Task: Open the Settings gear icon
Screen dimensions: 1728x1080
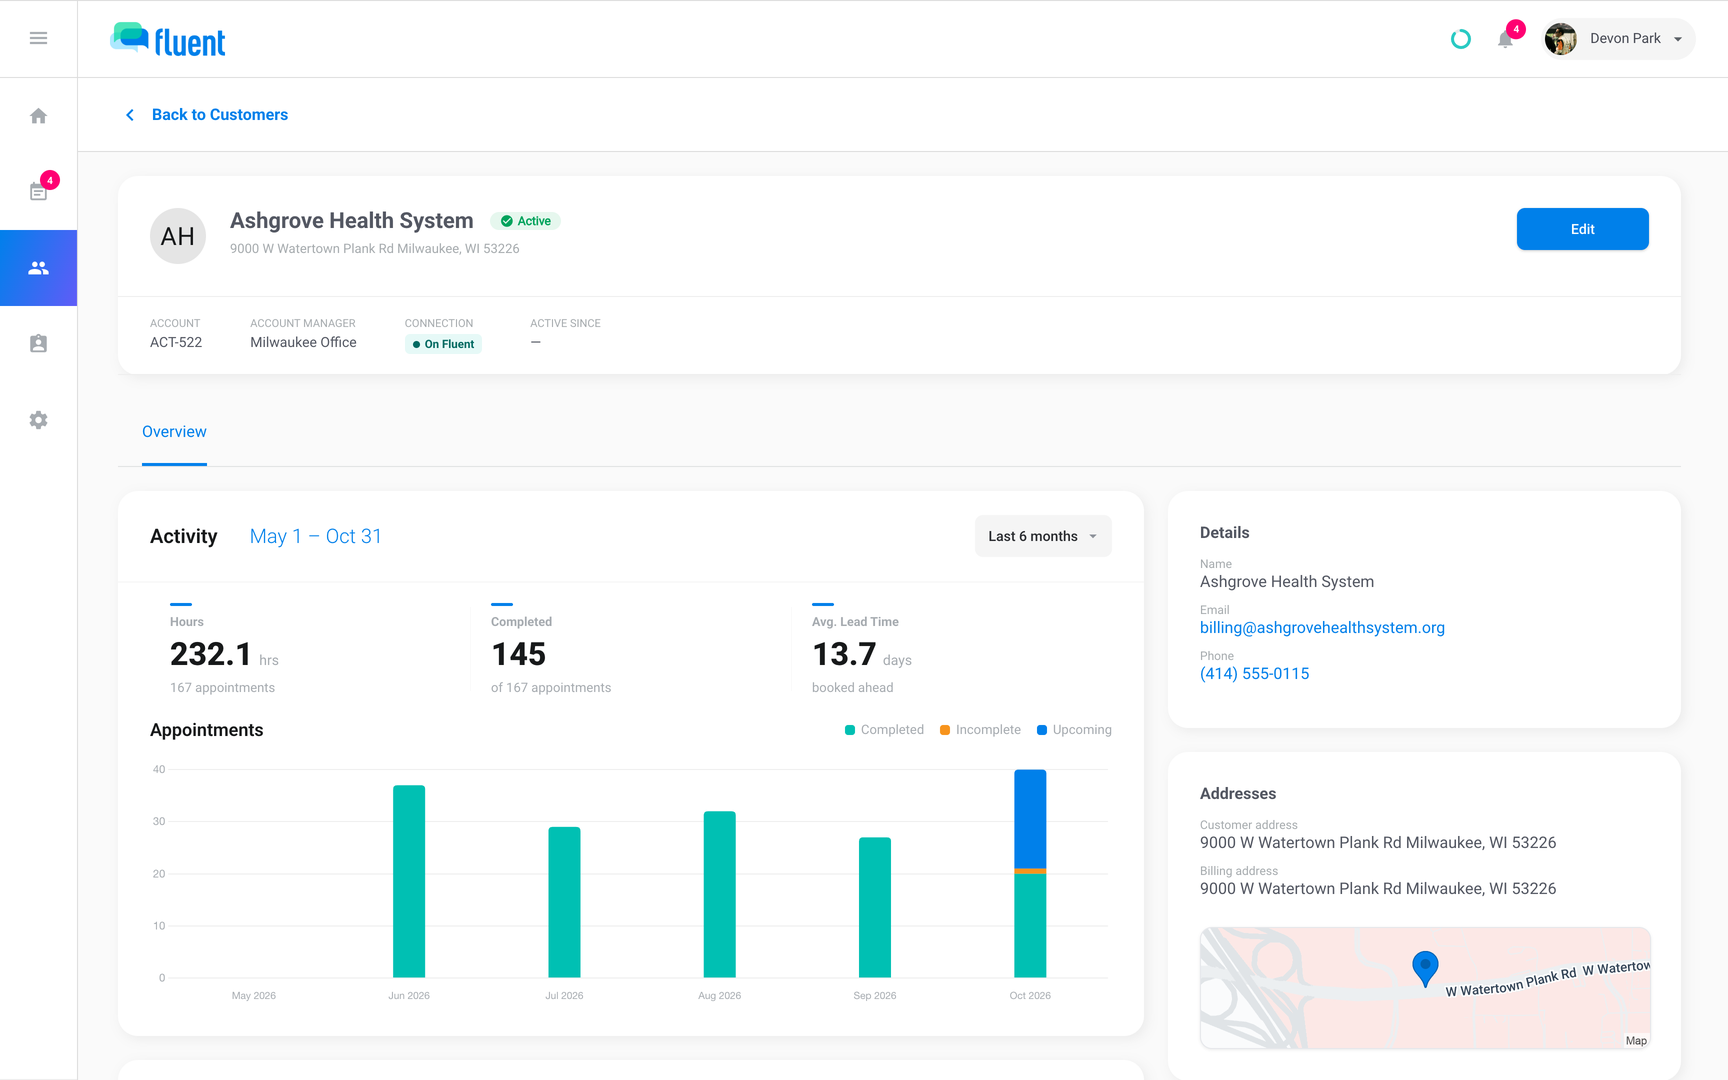Action: pyautogui.click(x=38, y=420)
